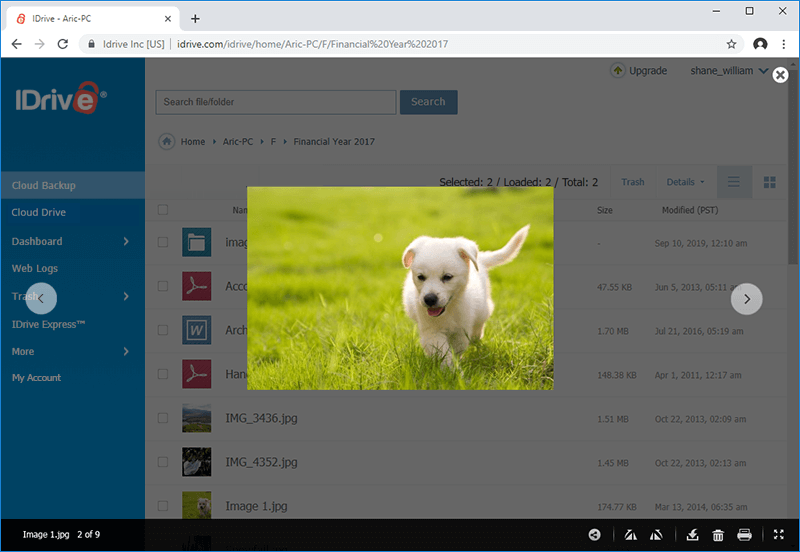Open the browser profile icon
The height and width of the screenshot is (552, 800).
760,44
